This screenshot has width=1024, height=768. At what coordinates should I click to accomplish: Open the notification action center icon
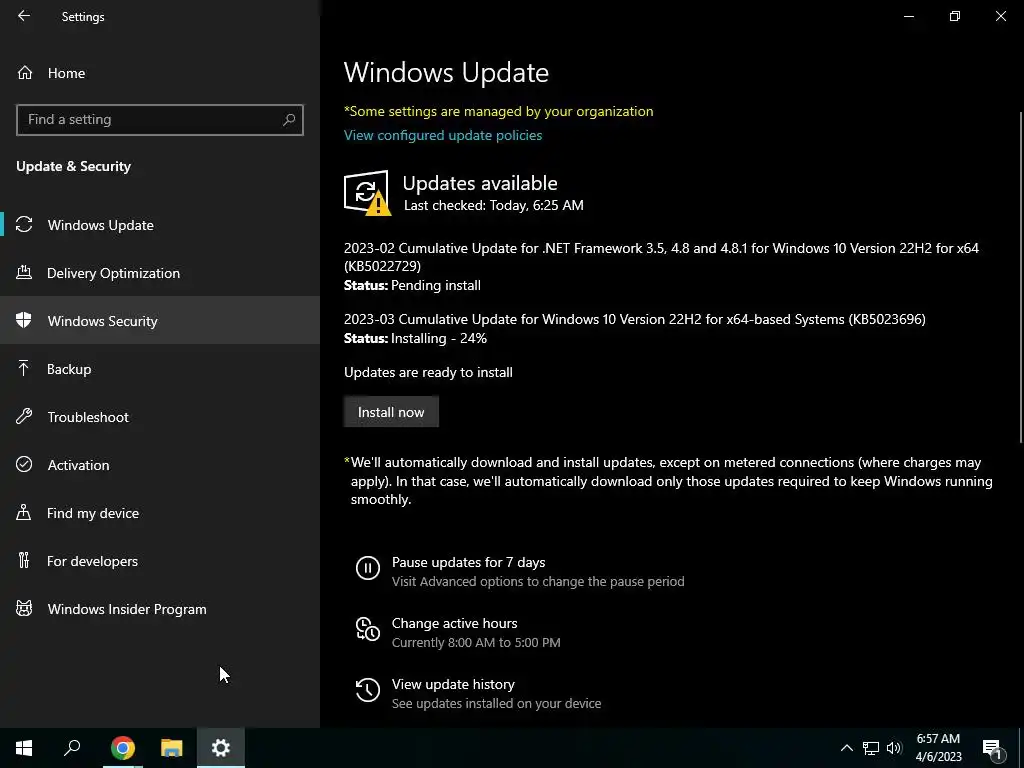pos(992,748)
